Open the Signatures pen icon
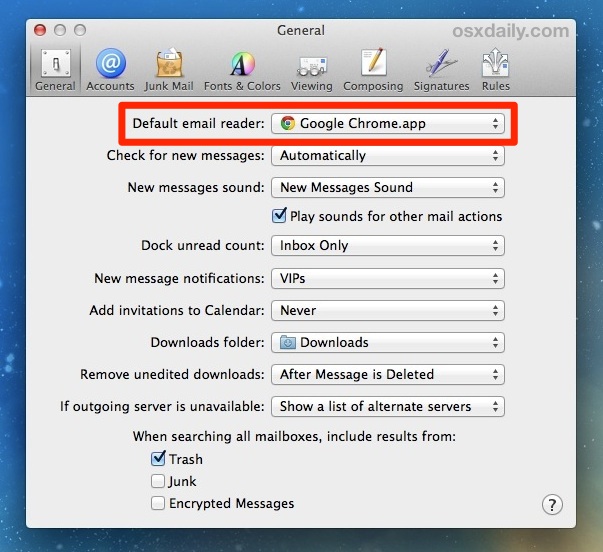Image resolution: width=603 pixels, height=552 pixels. tap(441, 62)
